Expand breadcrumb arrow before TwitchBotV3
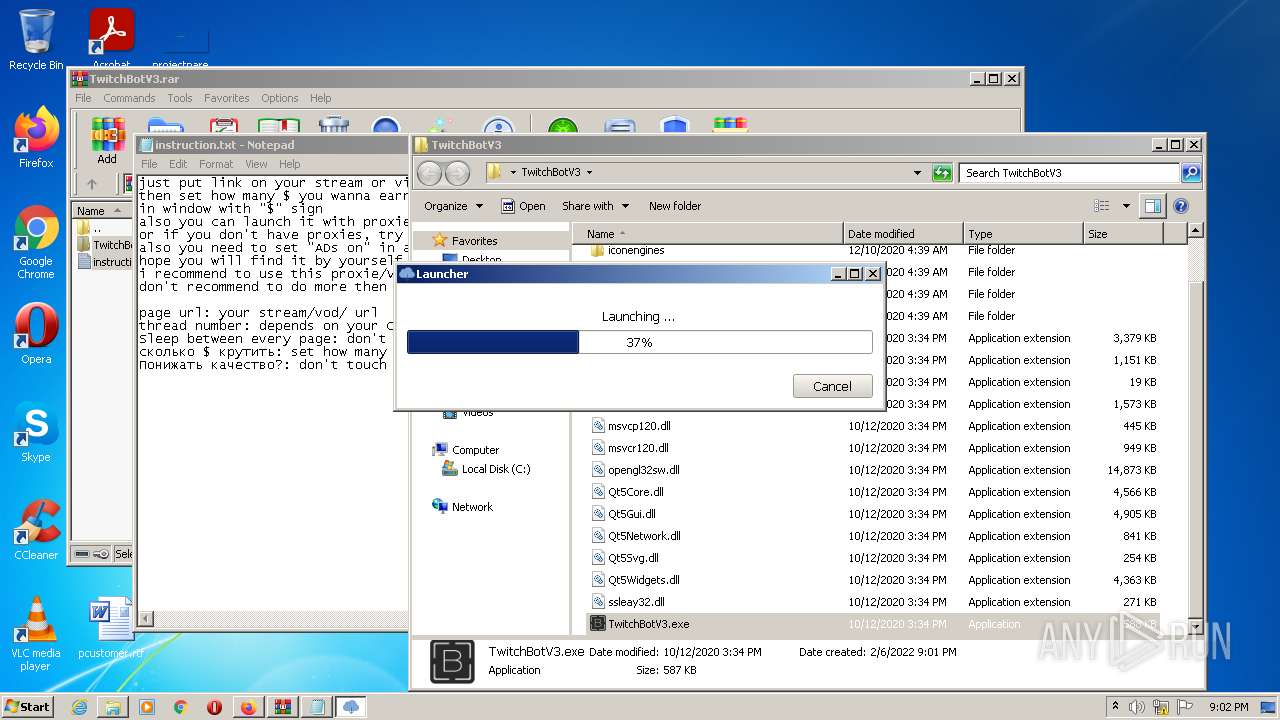Viewport: 1280px width, 720px height. point(513,172)
